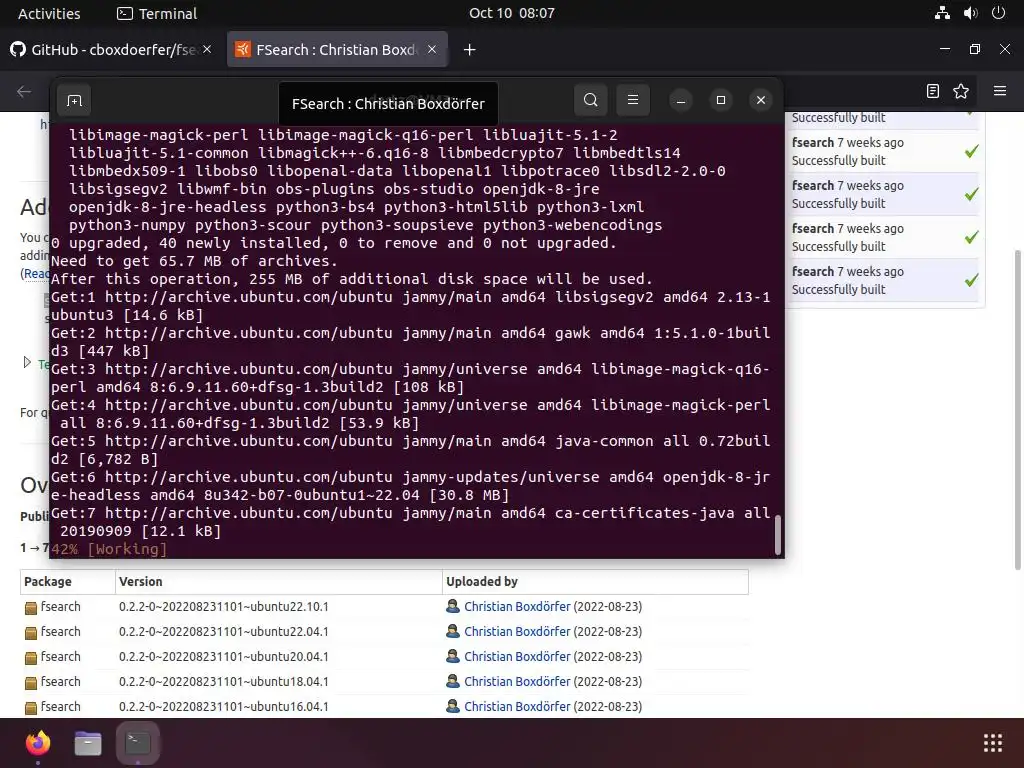The width and height of the screenshot is (1024, 768).
Task: Click fsearch package icon in ubuntu22.10.1 row
Action: [x=31, y=608]
